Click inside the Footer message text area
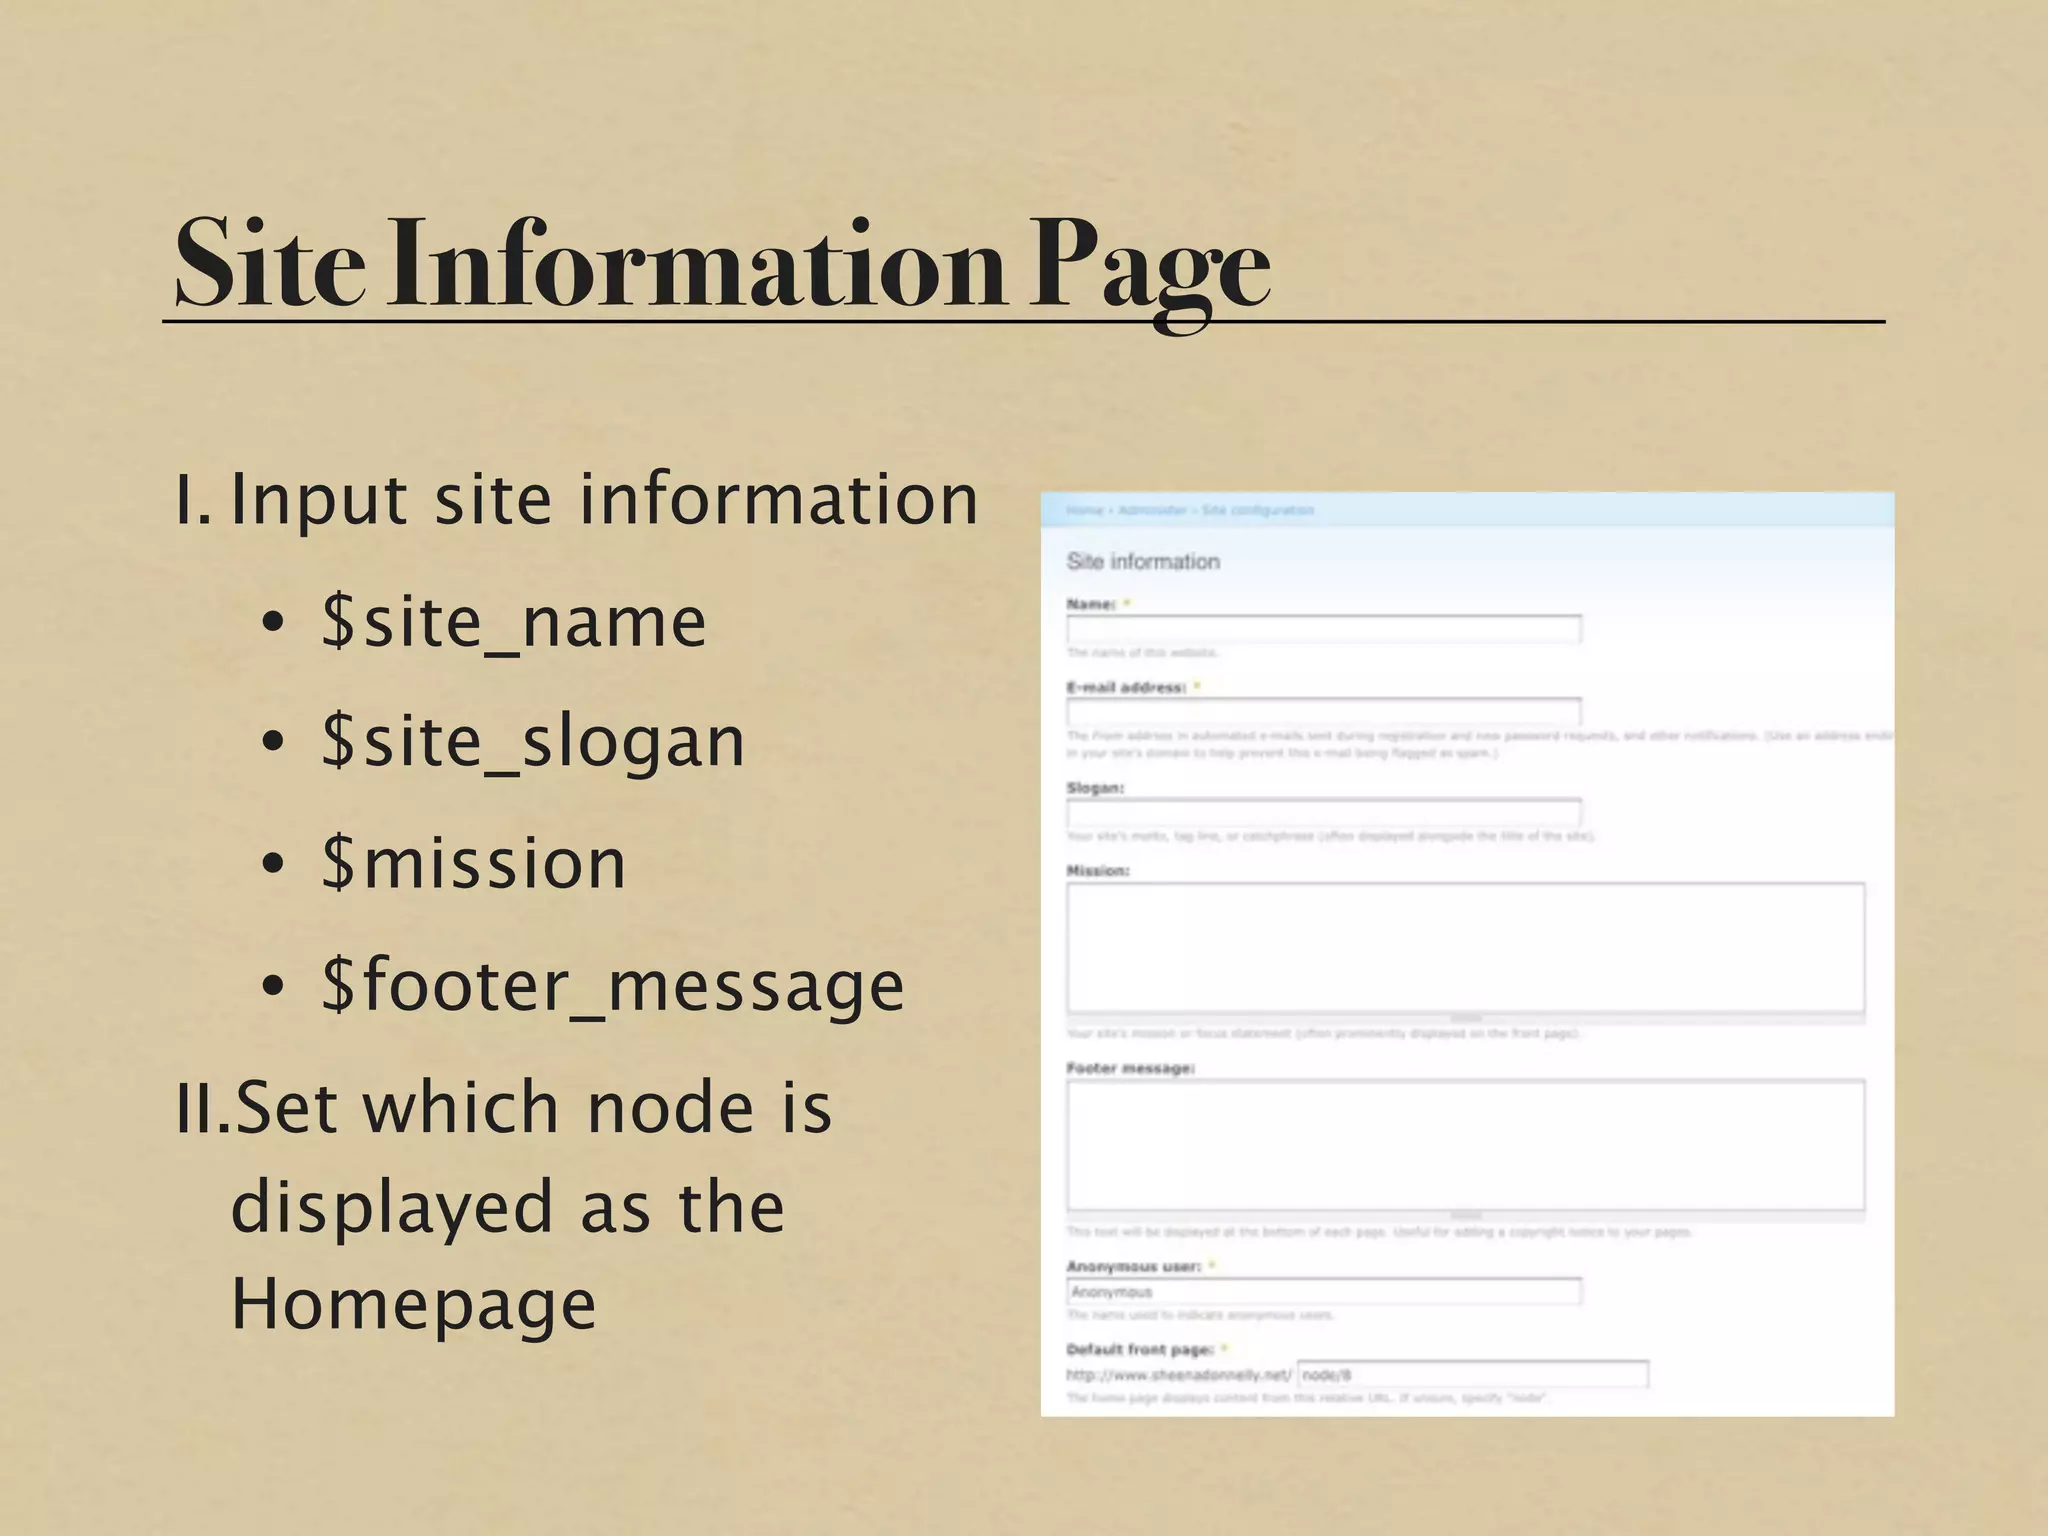 (1465, 1144)
